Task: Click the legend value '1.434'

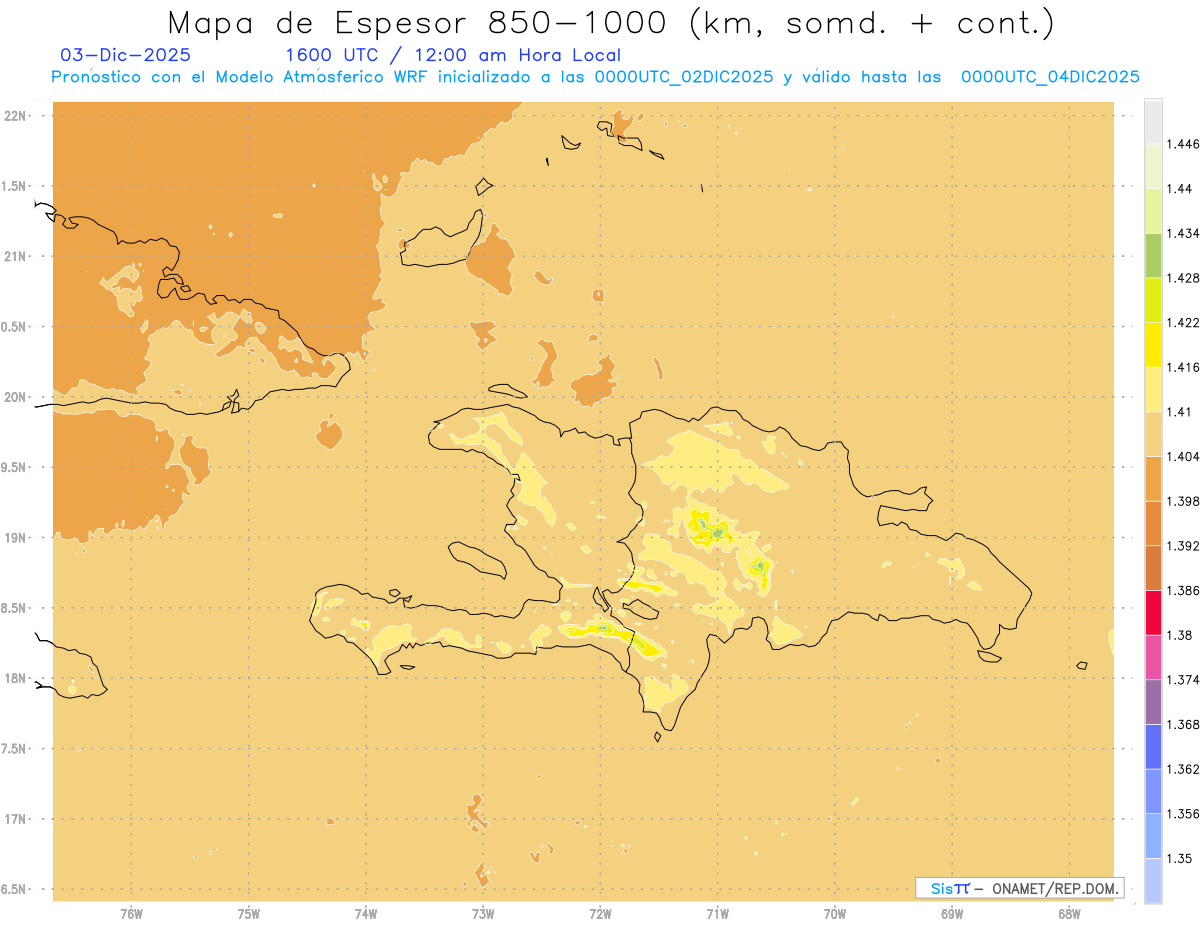Action: coord(1184,233)
